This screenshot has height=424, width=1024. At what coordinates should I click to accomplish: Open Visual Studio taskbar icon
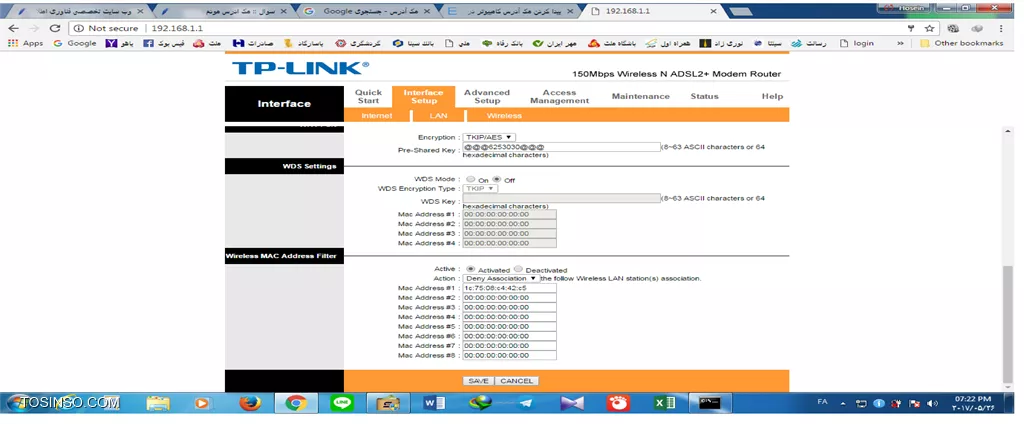(572, 404)
